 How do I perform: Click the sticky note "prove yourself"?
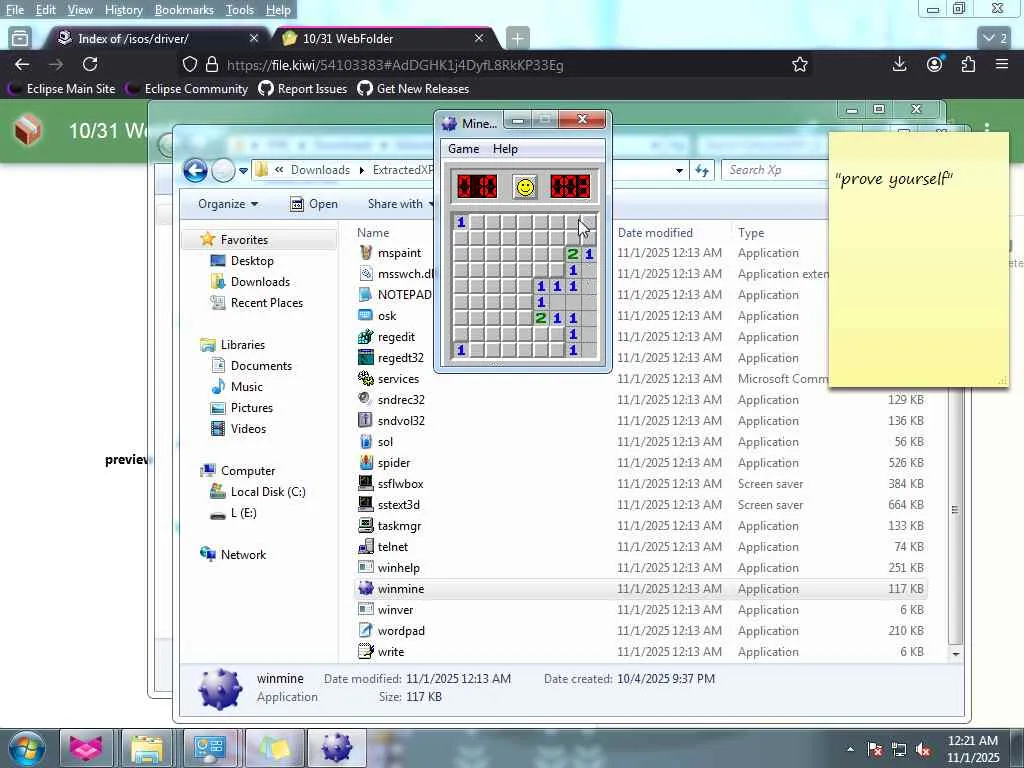918,259
